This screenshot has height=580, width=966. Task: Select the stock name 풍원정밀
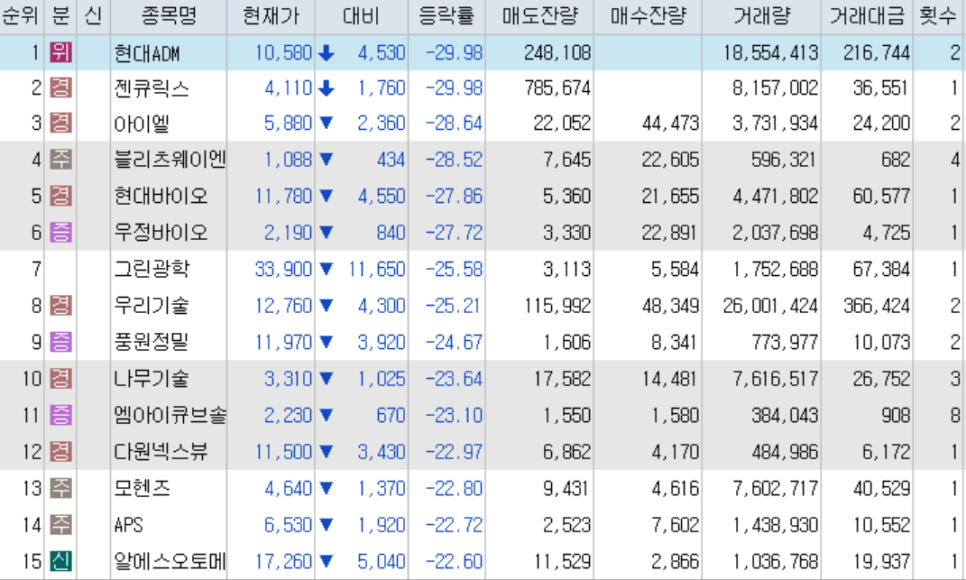pyautogui.click(x=152, y=342)
